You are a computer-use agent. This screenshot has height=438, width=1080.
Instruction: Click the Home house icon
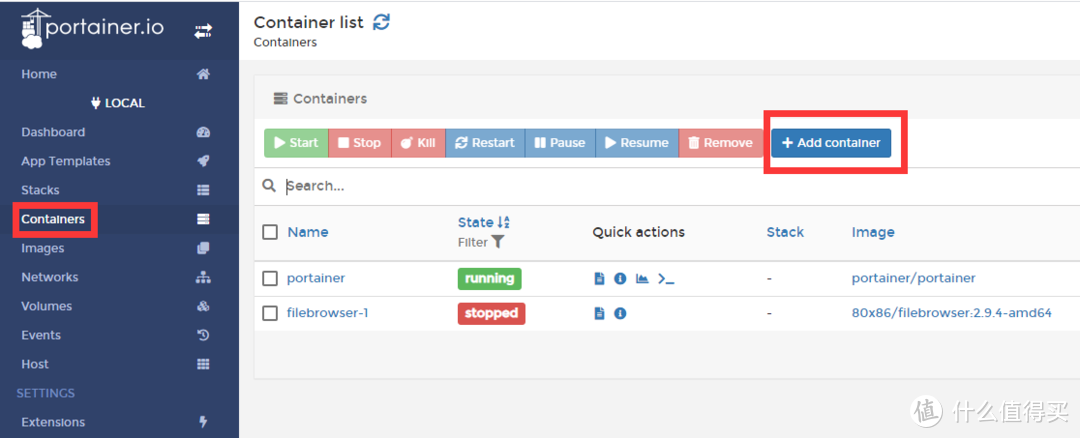coord(203,74)
